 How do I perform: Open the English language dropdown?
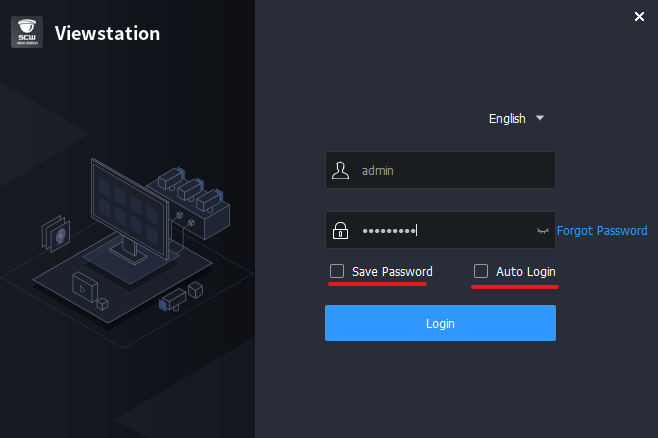pyautogui.click(x=516, y=119)
